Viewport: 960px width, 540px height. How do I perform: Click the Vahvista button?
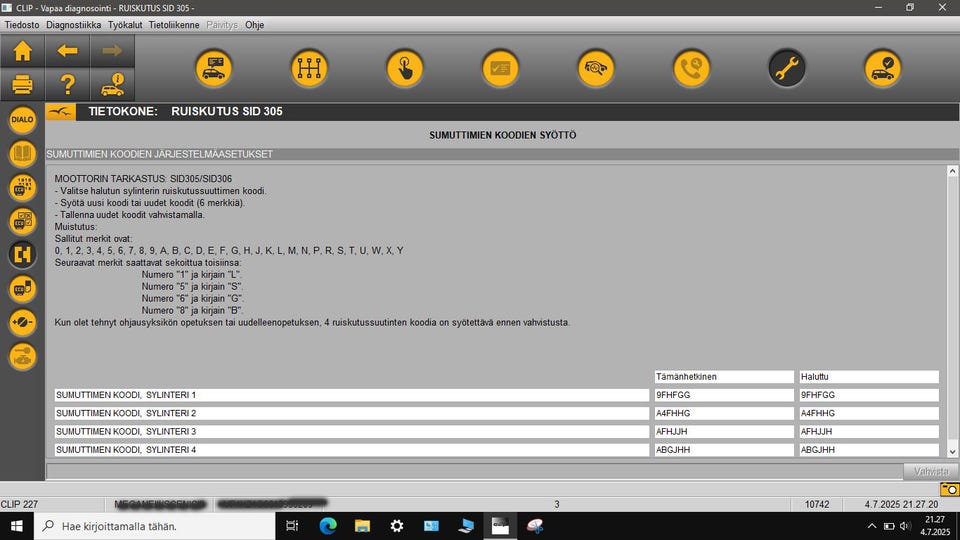pos(931,471)
